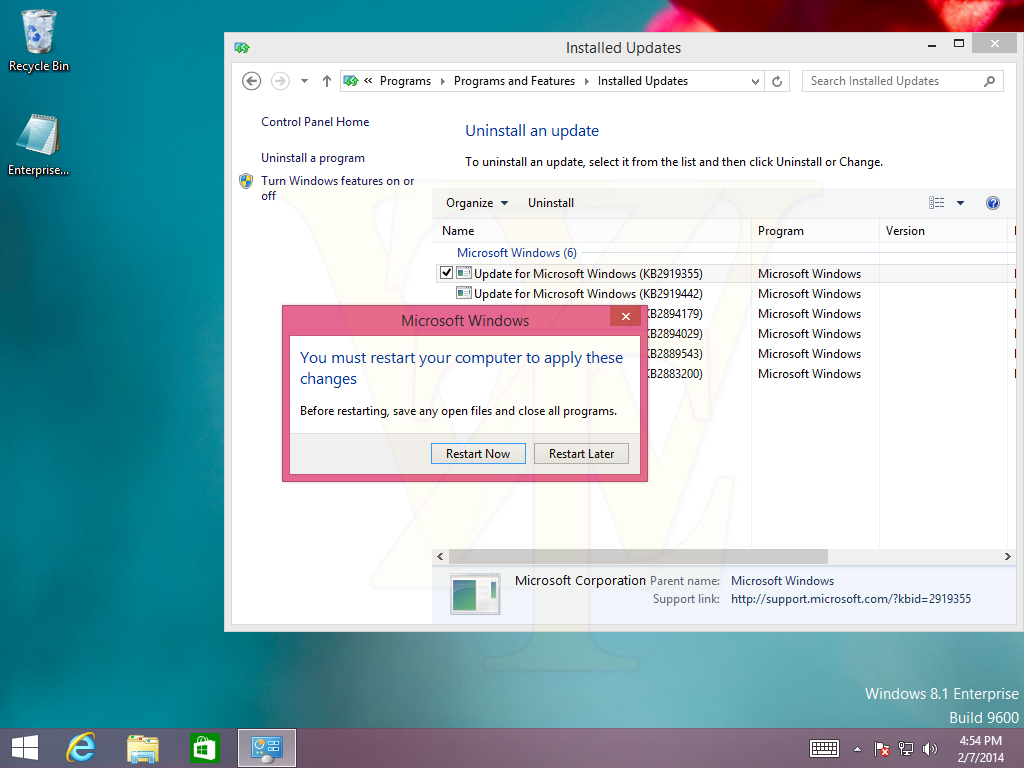Open the Start button on taskbar

coord(25,748)
